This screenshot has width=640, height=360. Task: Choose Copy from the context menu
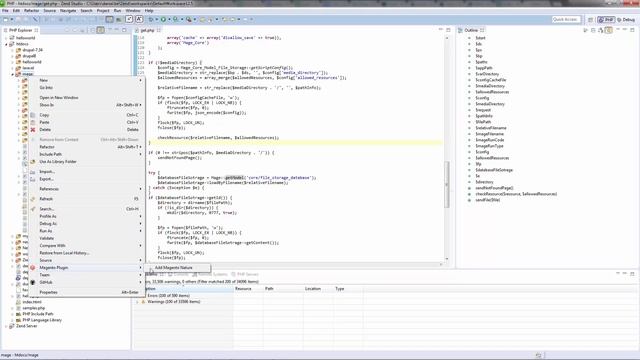coord(87,115)
